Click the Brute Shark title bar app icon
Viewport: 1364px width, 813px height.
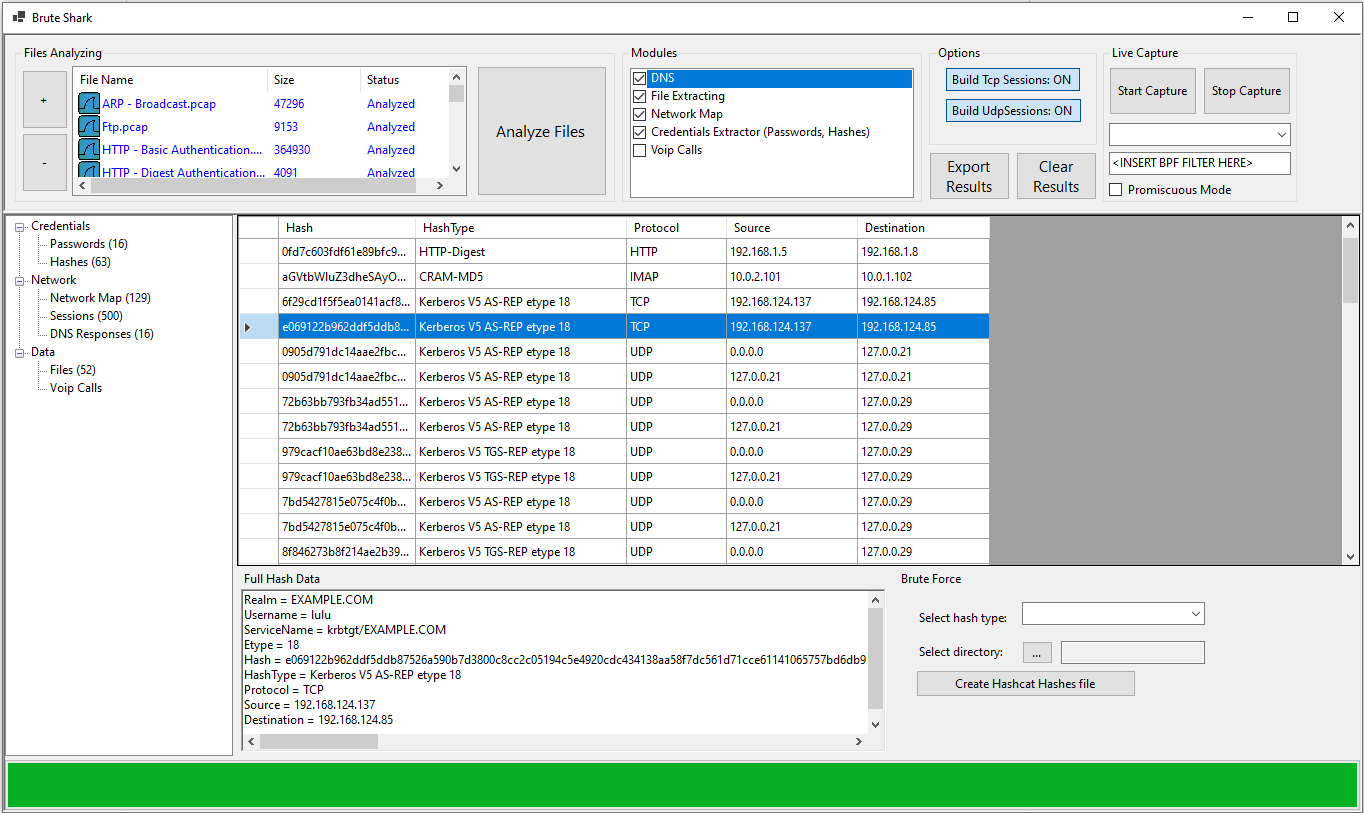pyautogui.click(x=19, y=17)
